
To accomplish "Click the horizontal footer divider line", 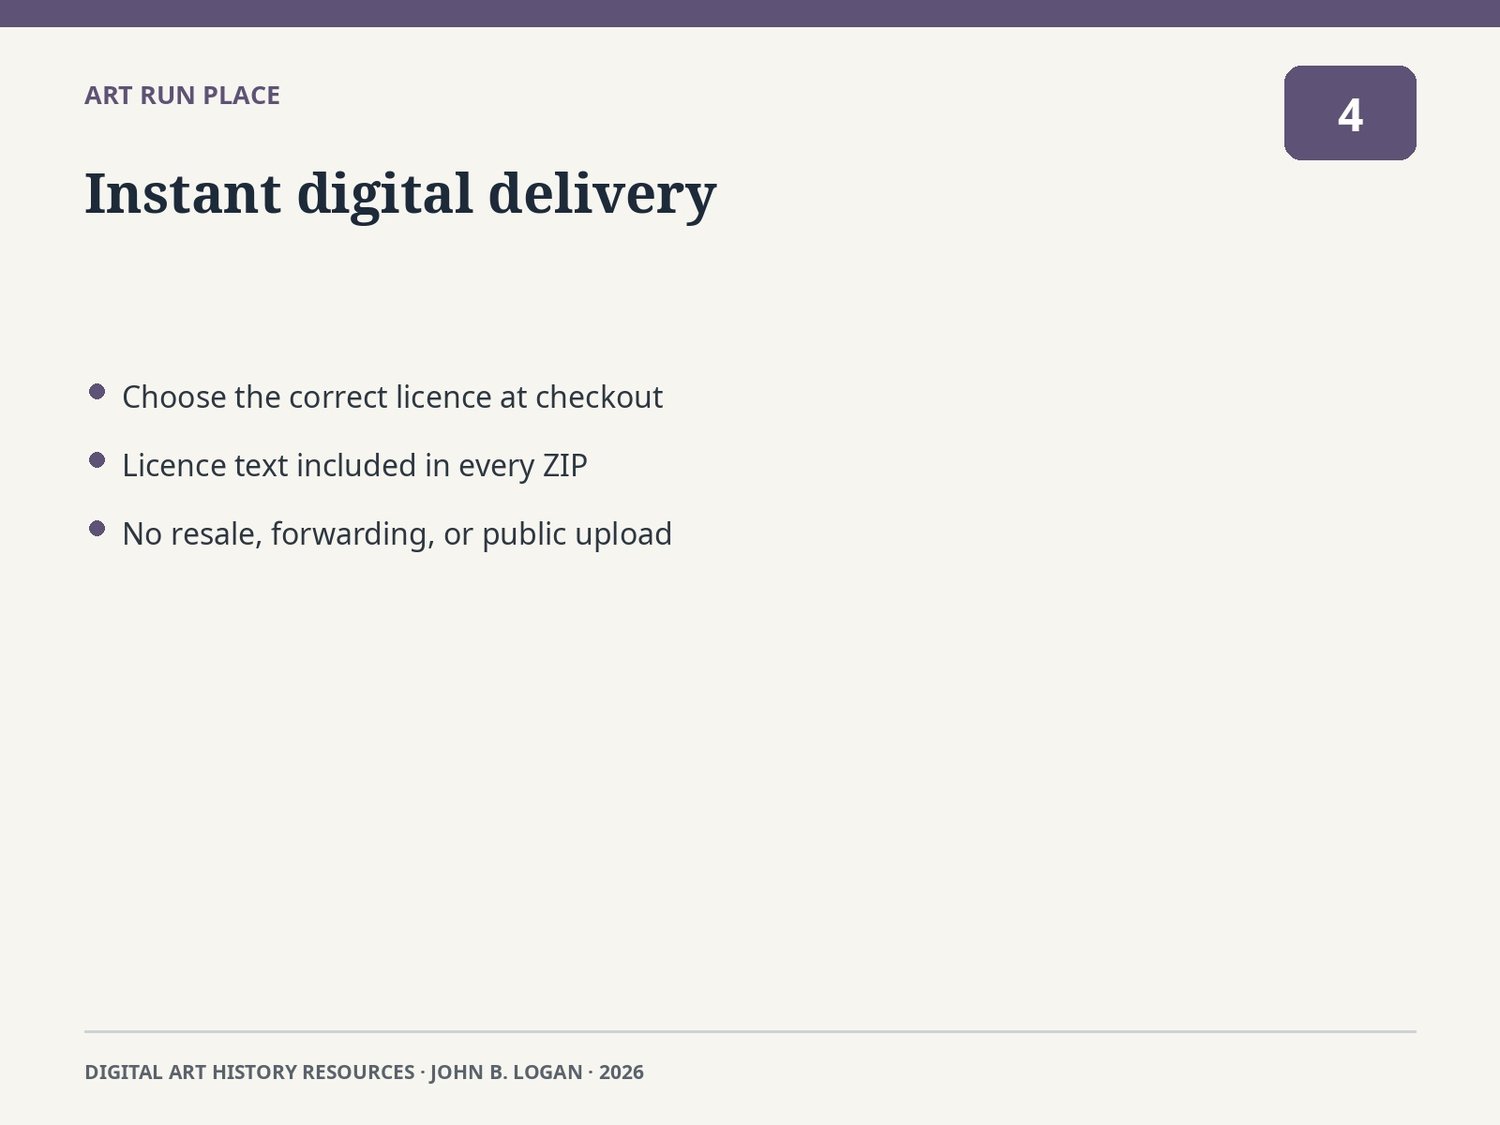I will 750,1031.
